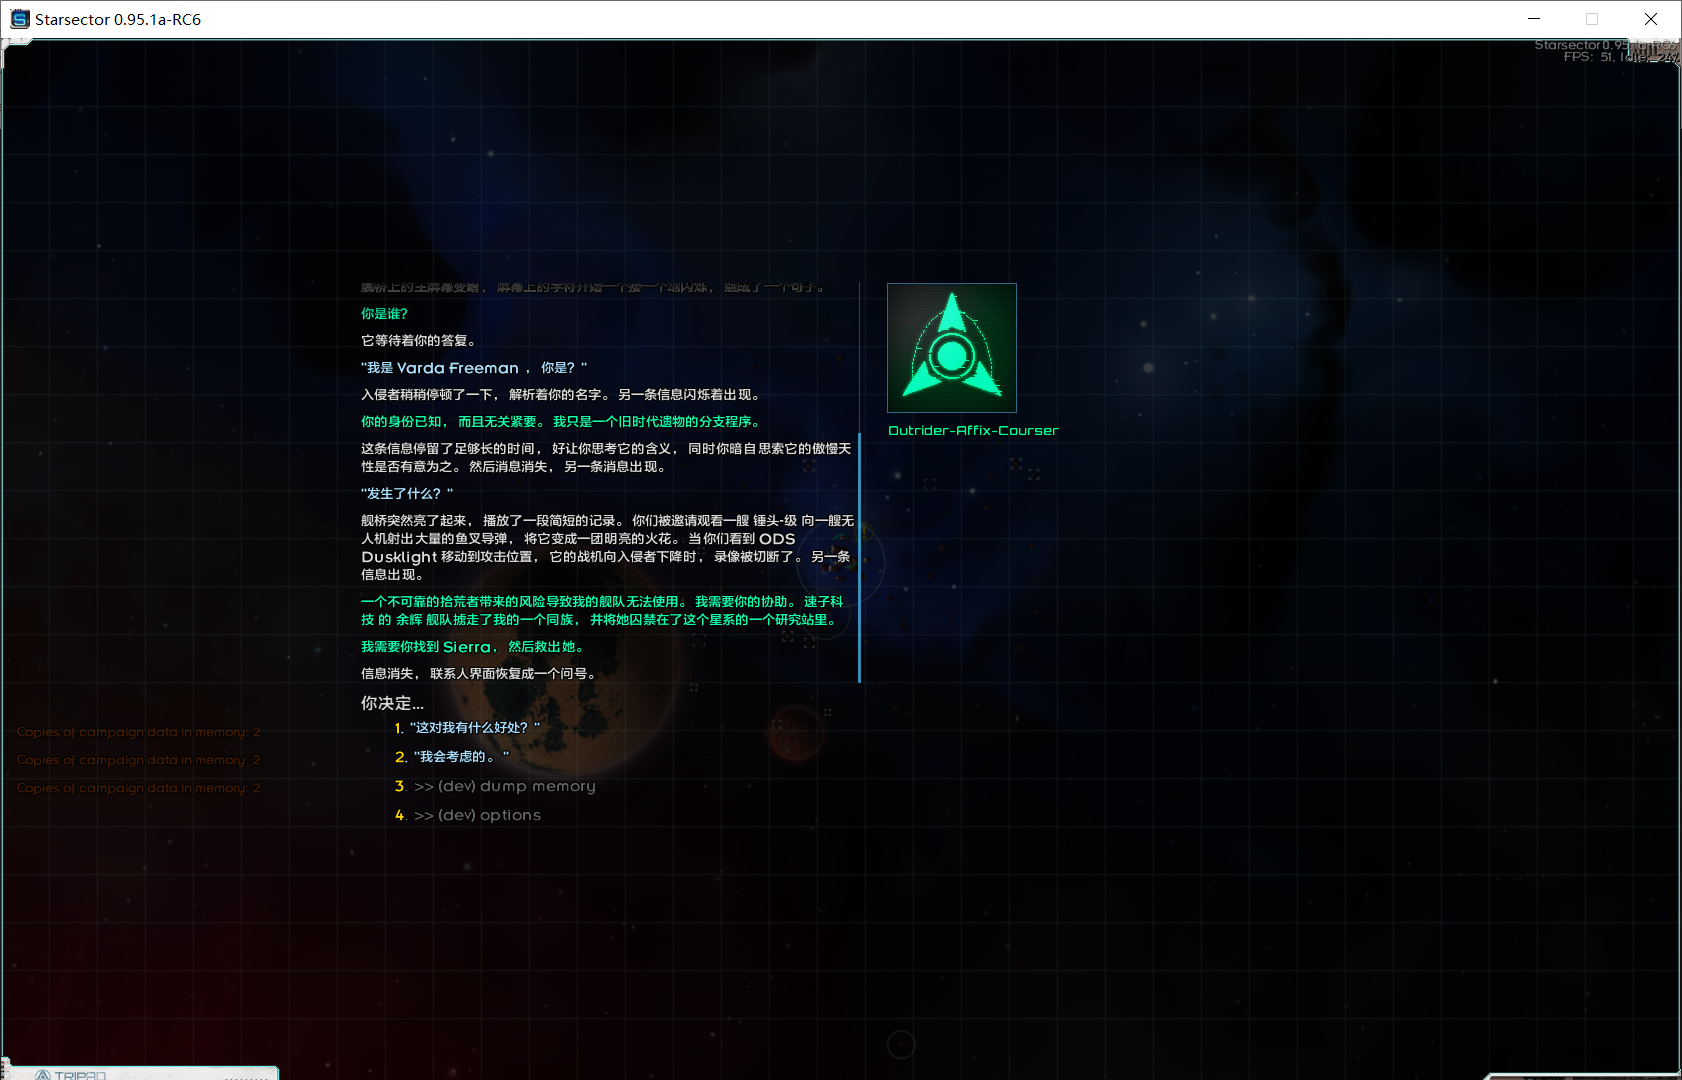This screenshot has height=1080, width=1682.
Task: Choose option 2 "我会考虑的。"
Action: (x=461, y=757)
